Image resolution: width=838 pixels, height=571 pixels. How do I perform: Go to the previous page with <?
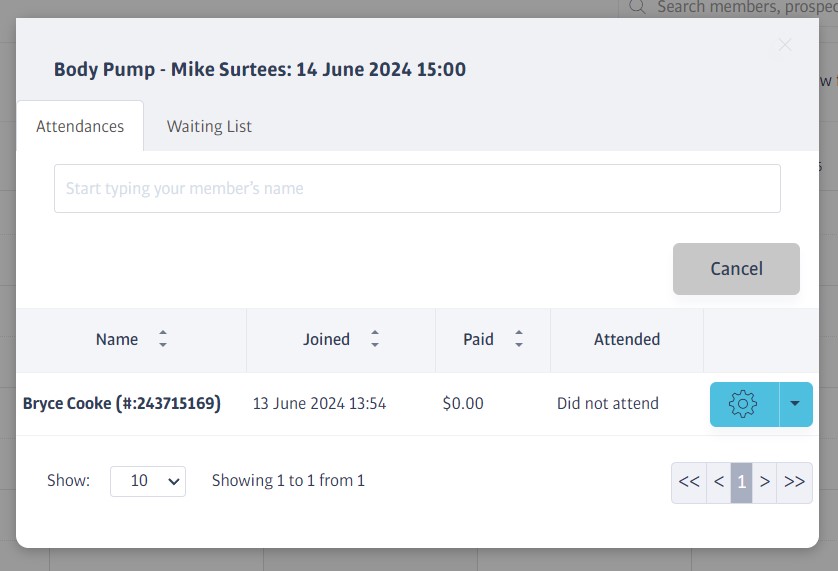pos(719,482)
